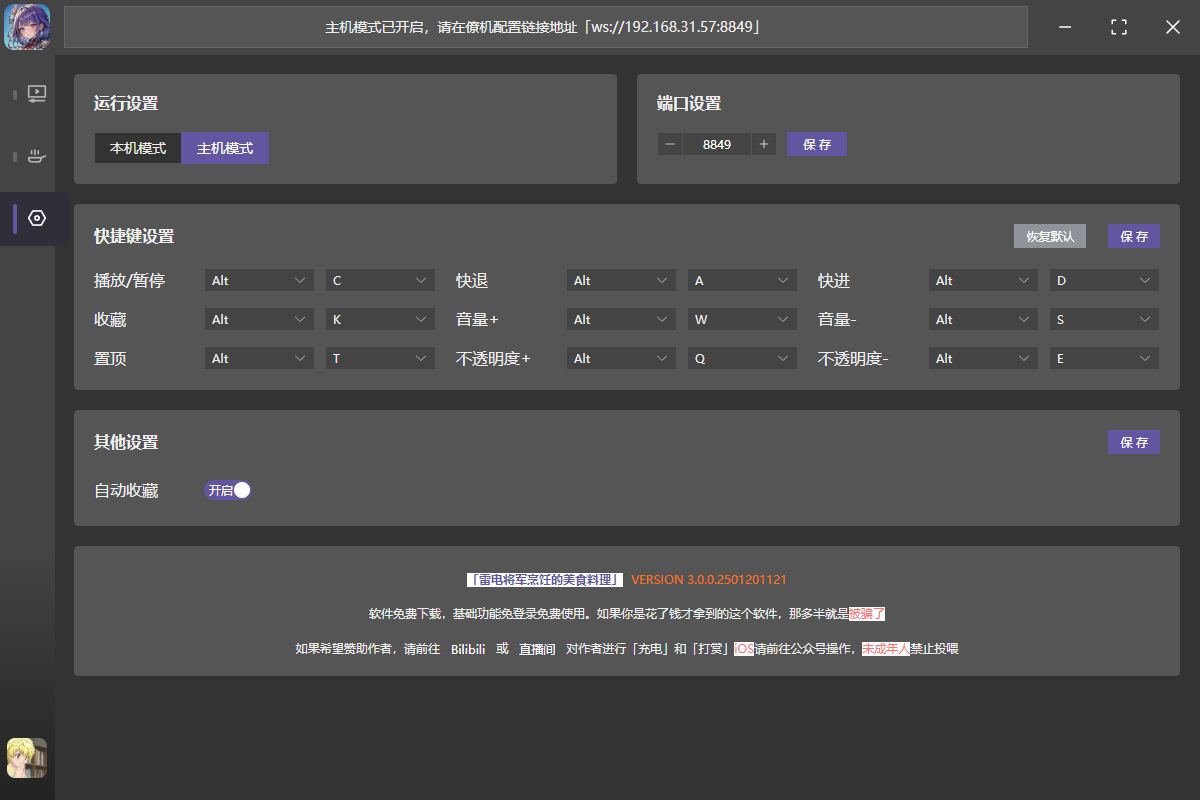Expand the 音量+ key dropdown showing W

[742, 320]
